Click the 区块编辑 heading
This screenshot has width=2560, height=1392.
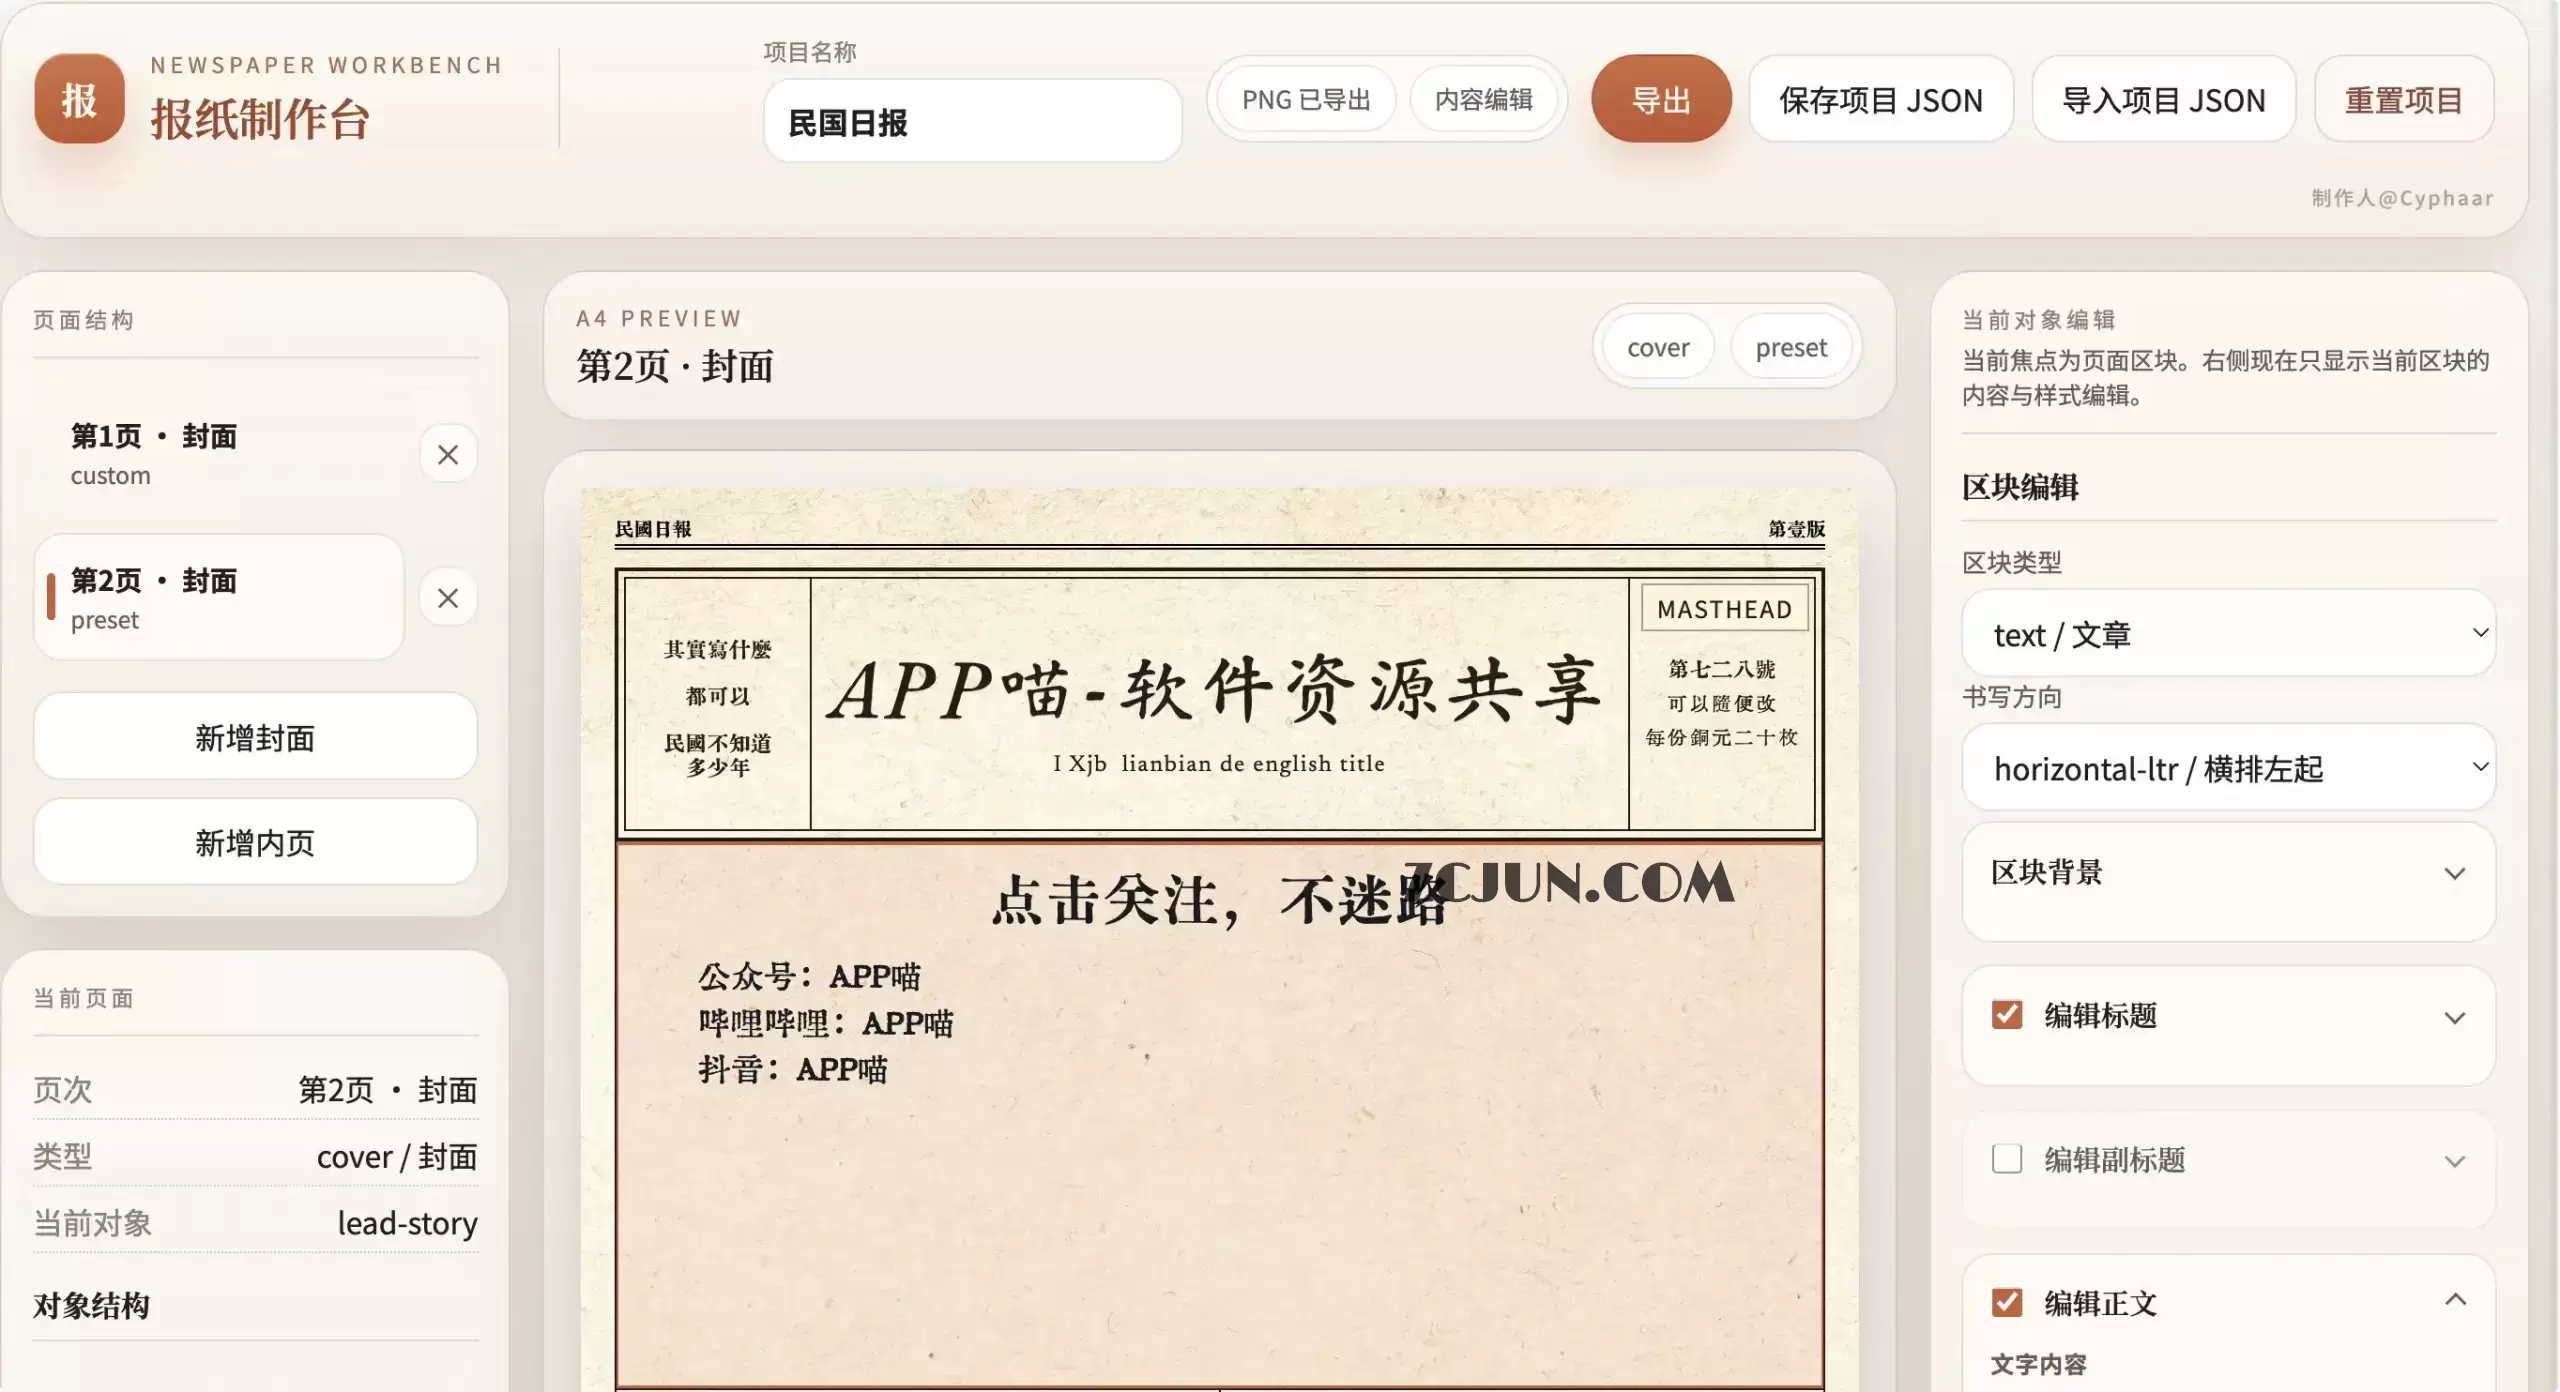[x=2020, y=487]
